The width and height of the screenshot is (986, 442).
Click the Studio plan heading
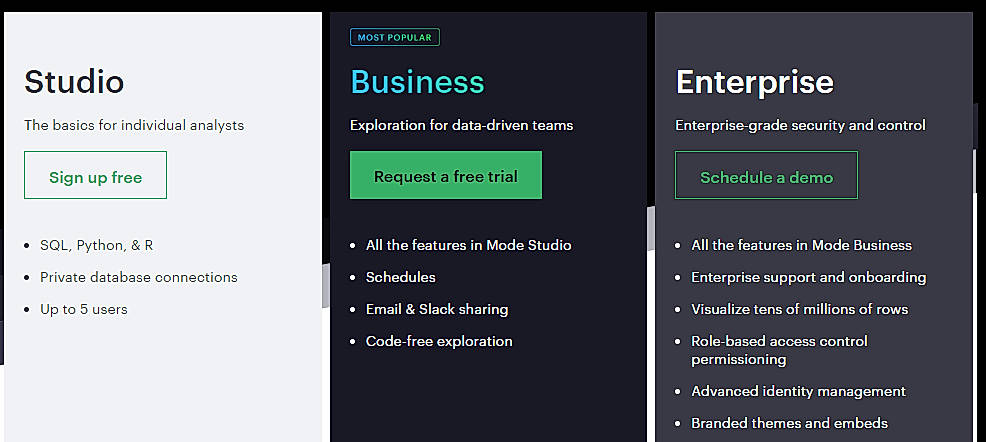pos(74,82)
